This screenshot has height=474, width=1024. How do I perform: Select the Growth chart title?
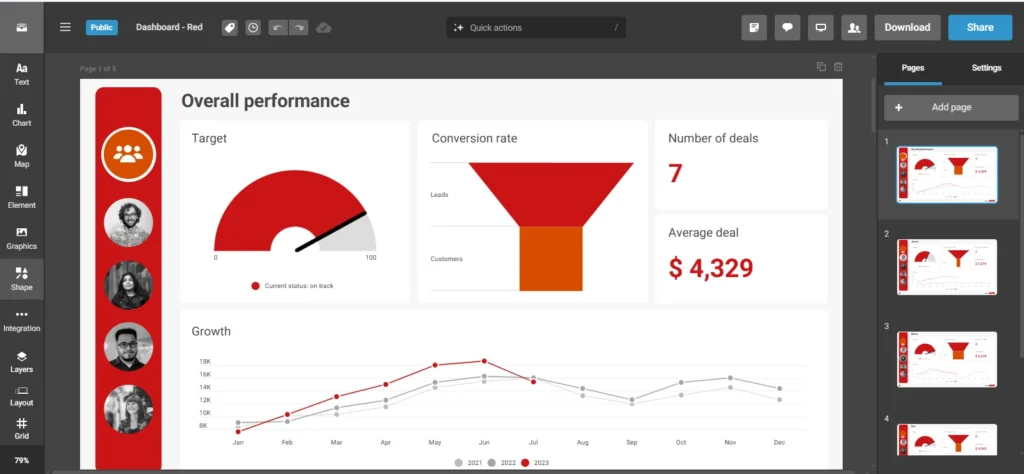coord(211,332)
